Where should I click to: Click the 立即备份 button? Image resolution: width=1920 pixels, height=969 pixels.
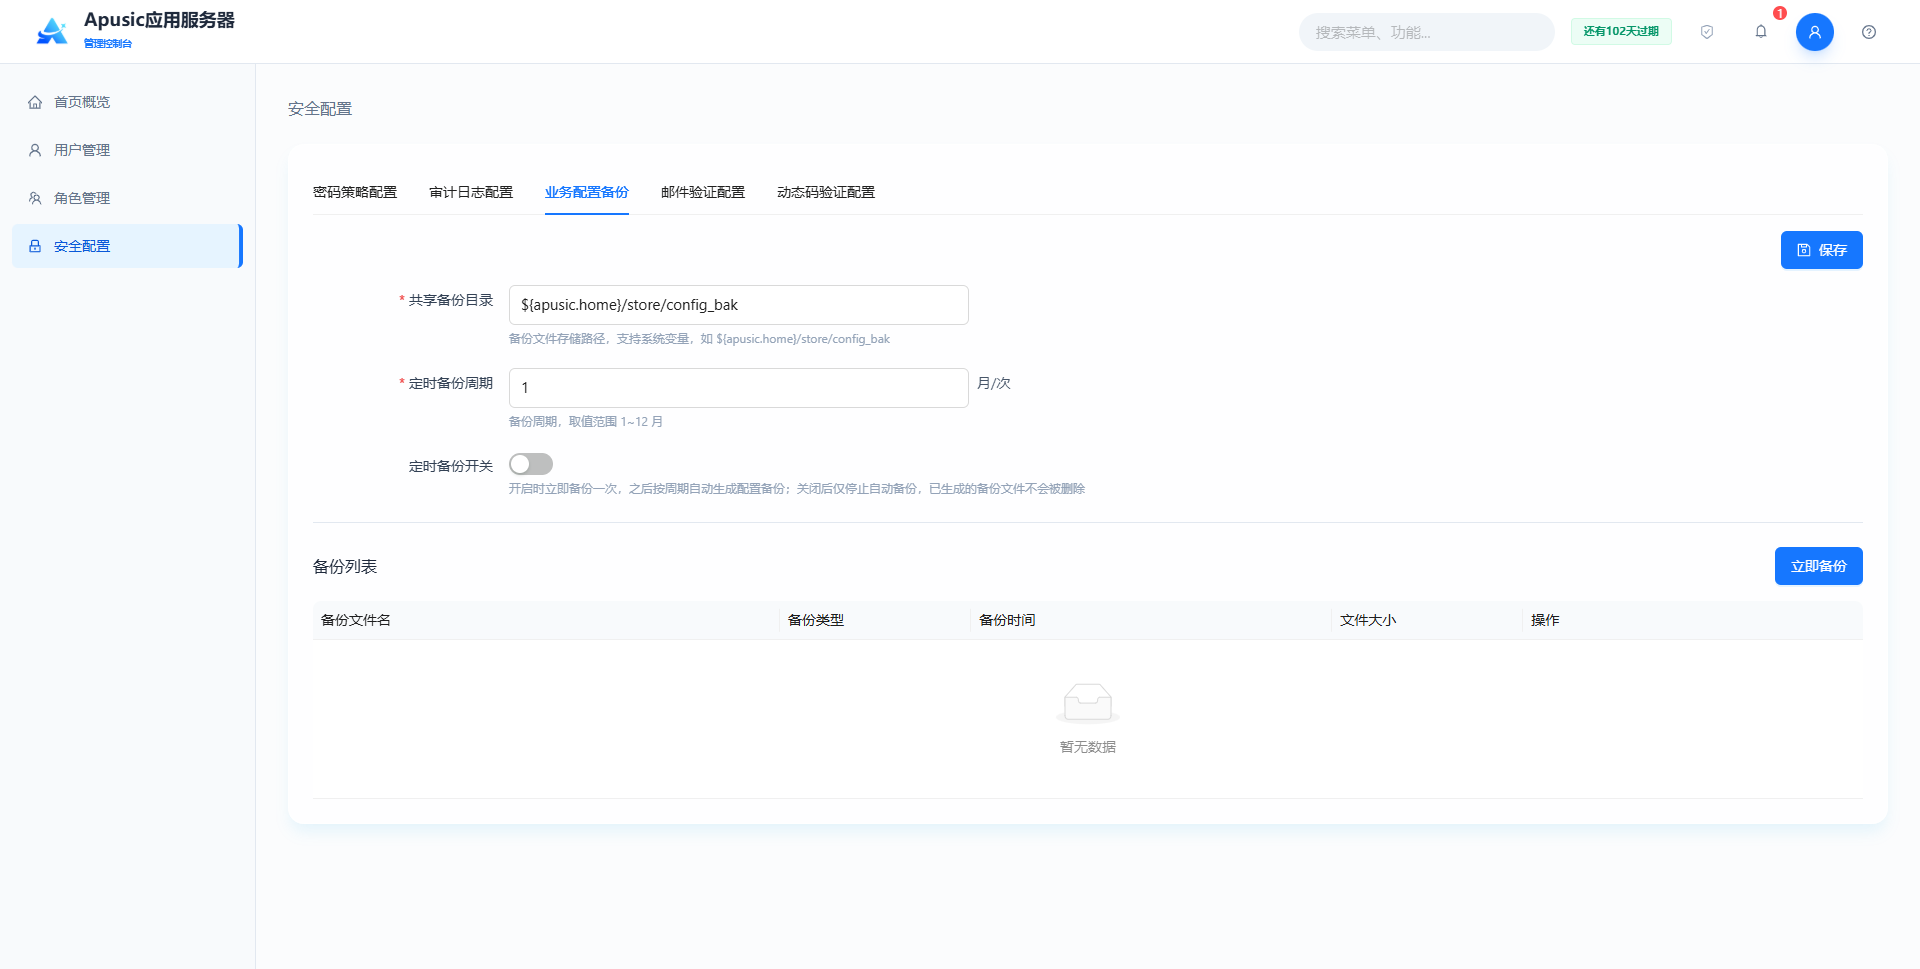click(x=1819, y=566)
